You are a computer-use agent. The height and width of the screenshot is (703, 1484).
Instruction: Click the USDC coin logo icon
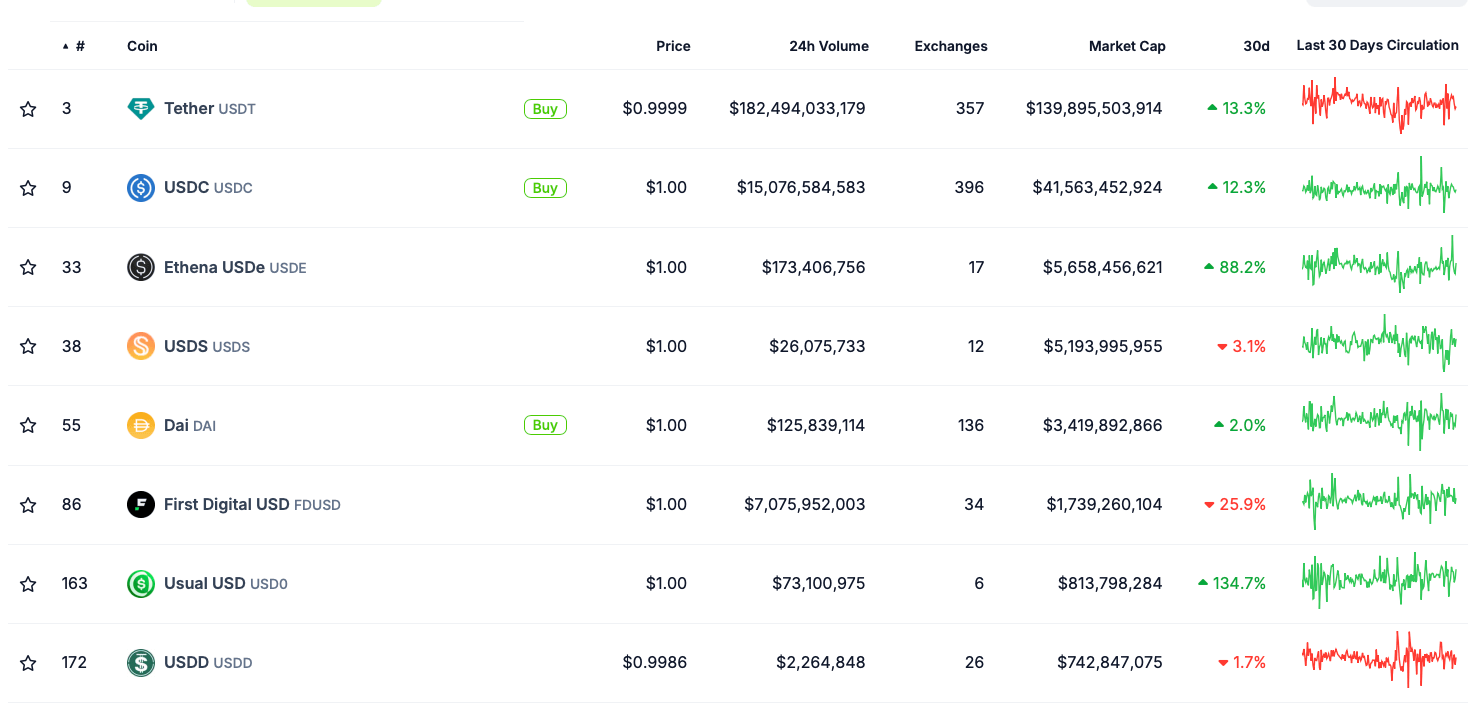[141, 188]
